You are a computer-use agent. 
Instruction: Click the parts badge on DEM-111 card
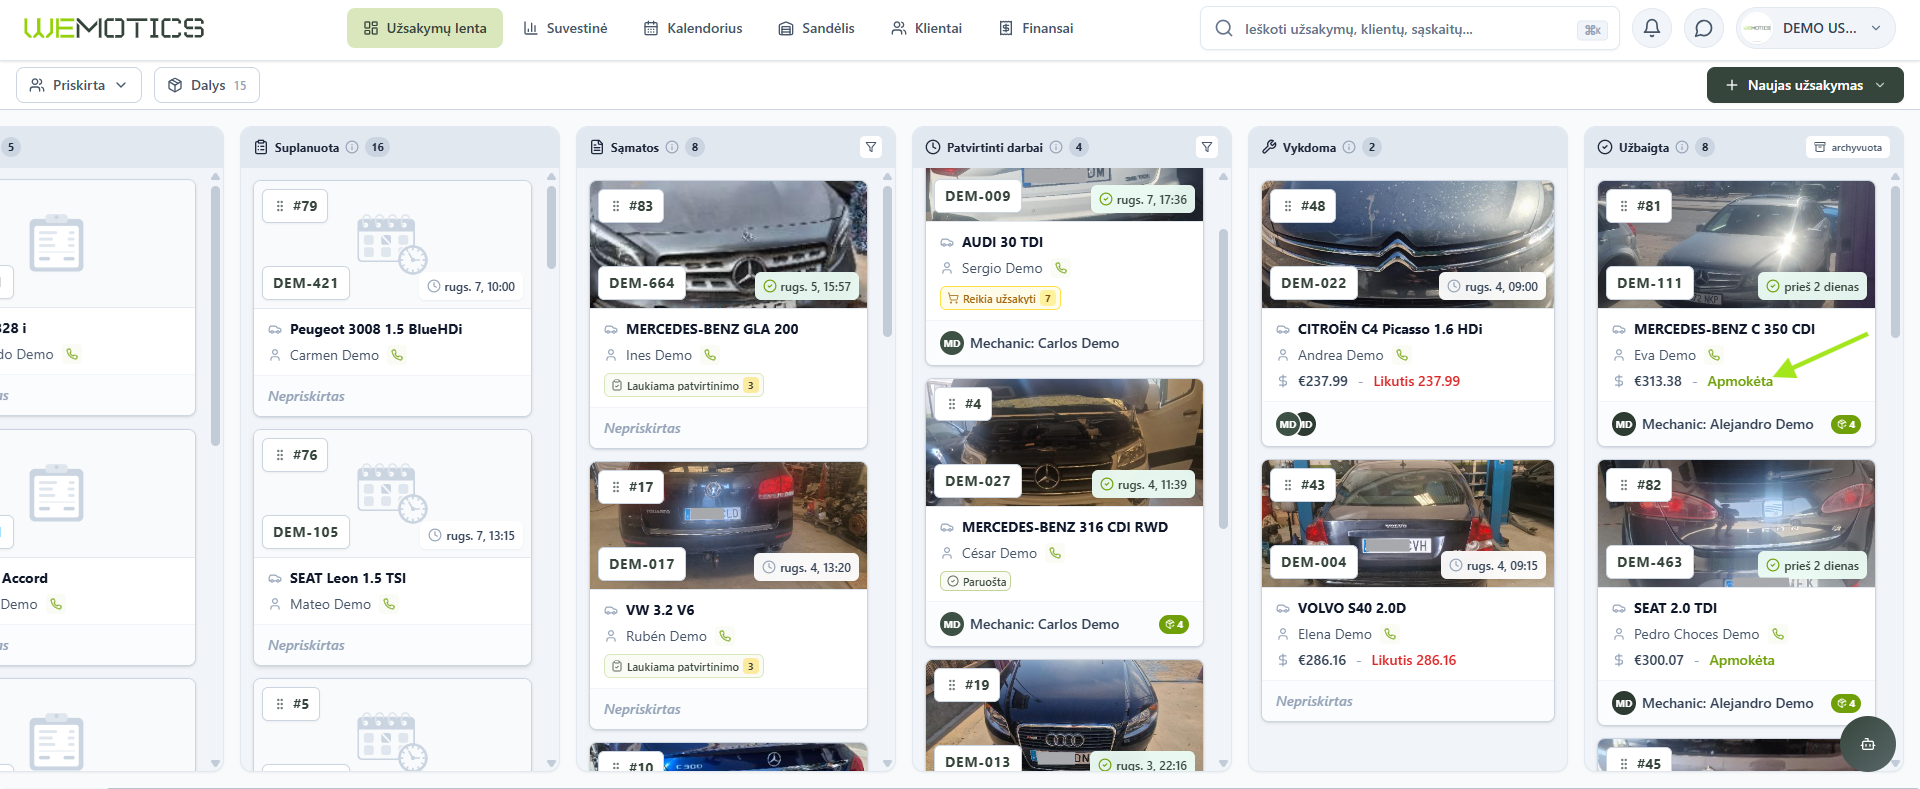coord(1845,425)
